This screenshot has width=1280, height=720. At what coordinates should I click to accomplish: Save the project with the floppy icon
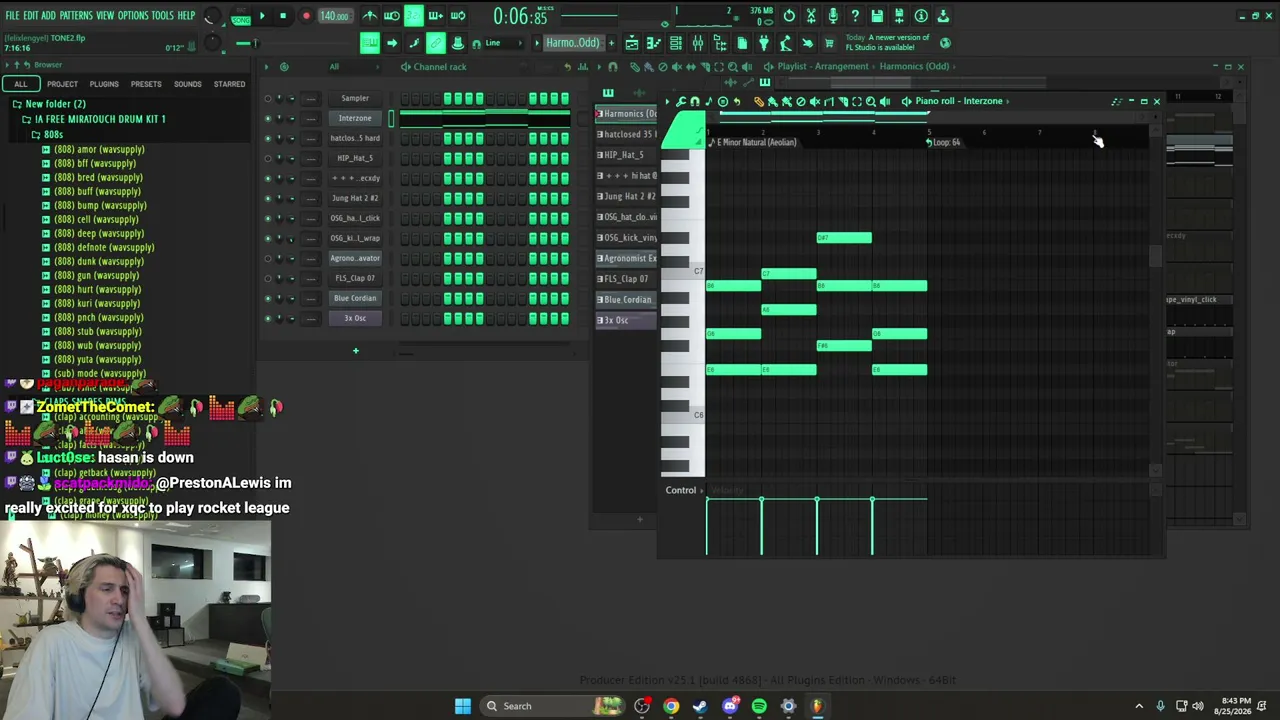click(877, 16)
